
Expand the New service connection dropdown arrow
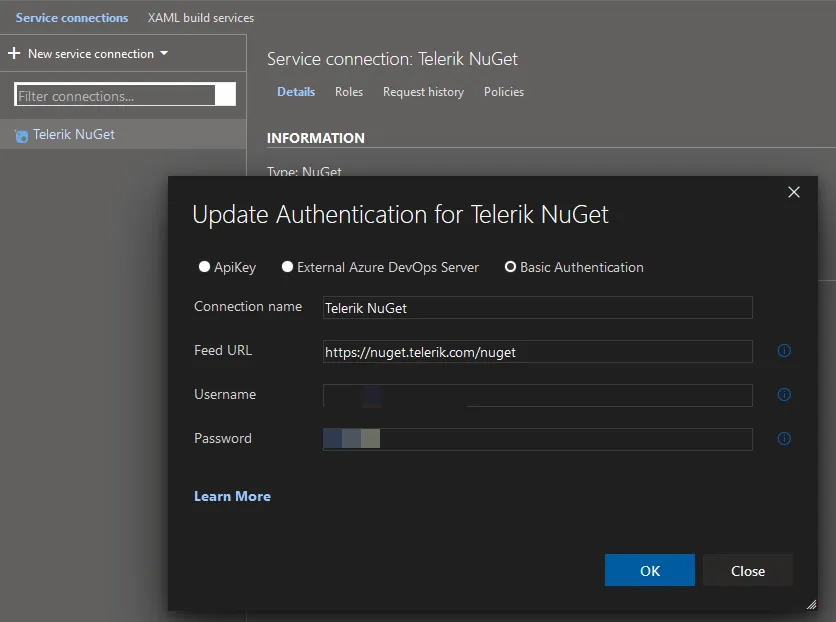pos(164,54)
